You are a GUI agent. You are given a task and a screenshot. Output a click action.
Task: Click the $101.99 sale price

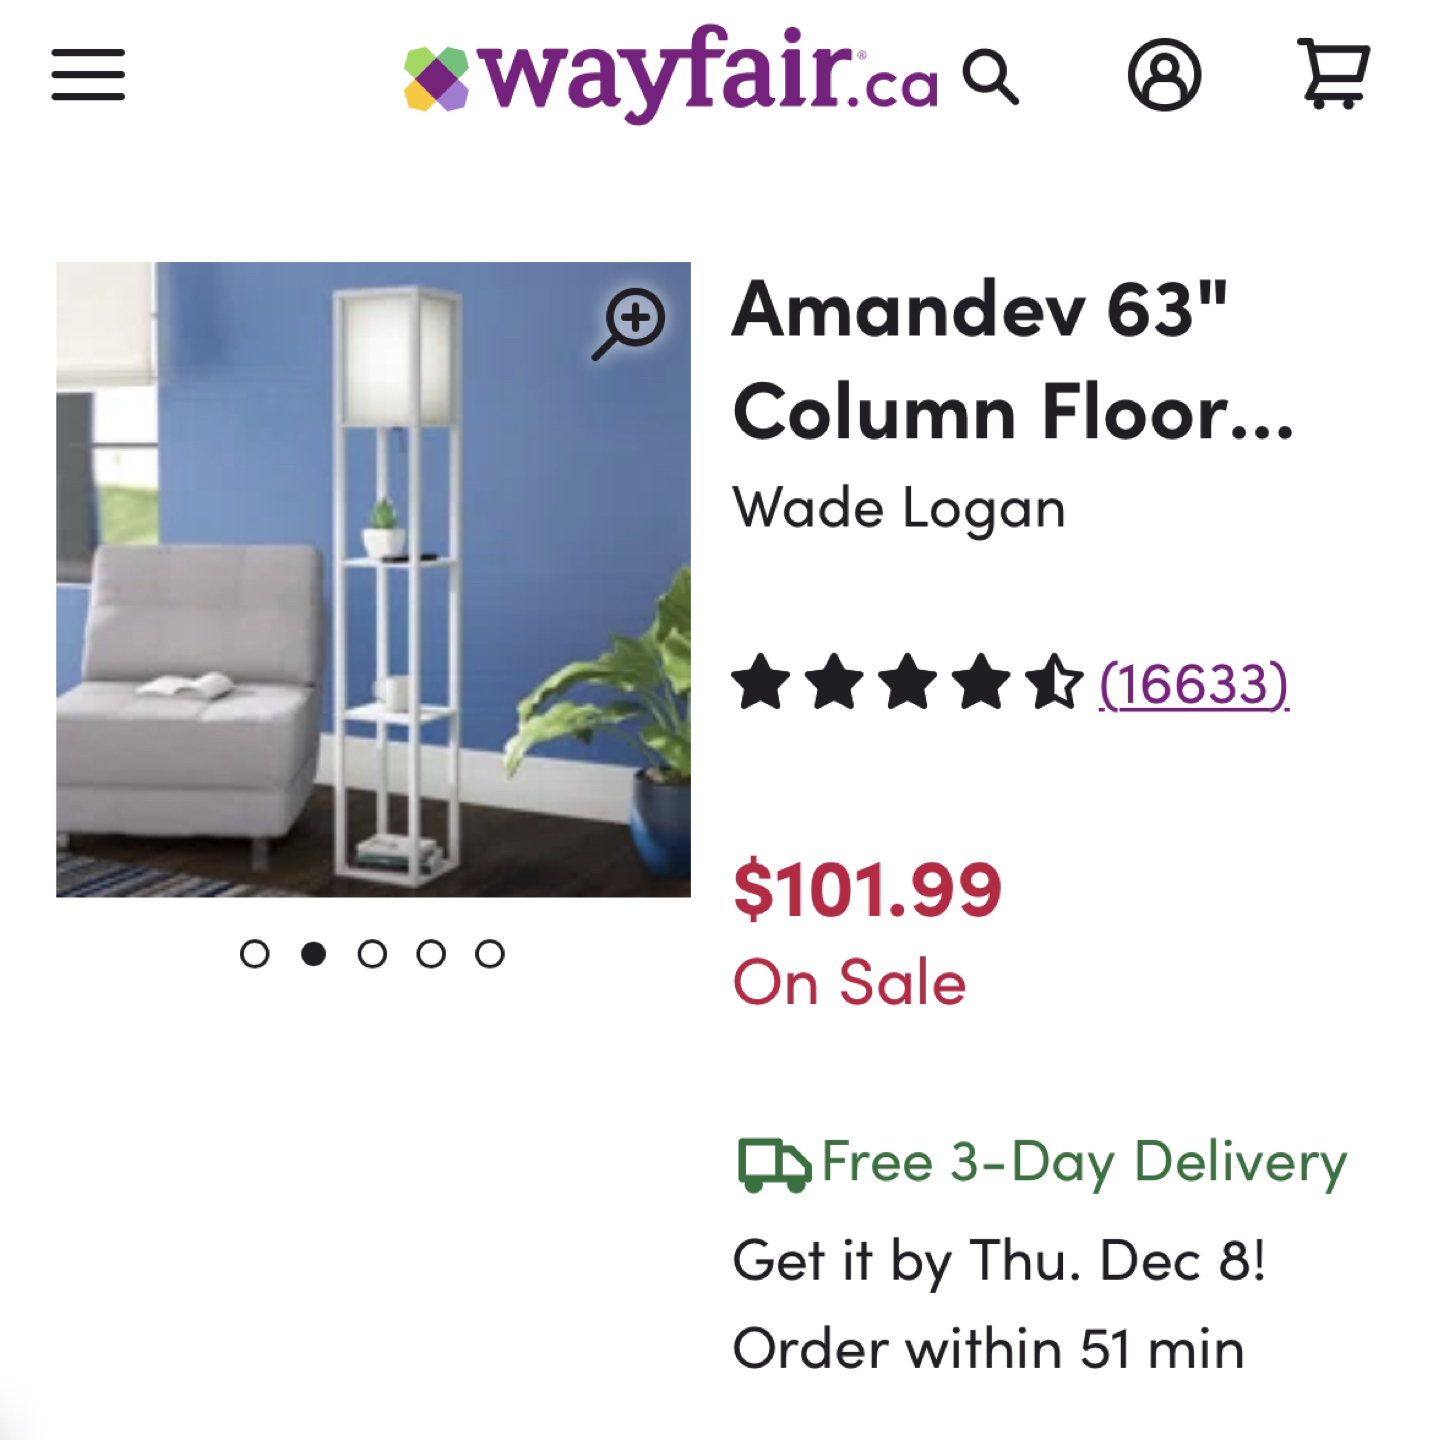tap(867, 890)
